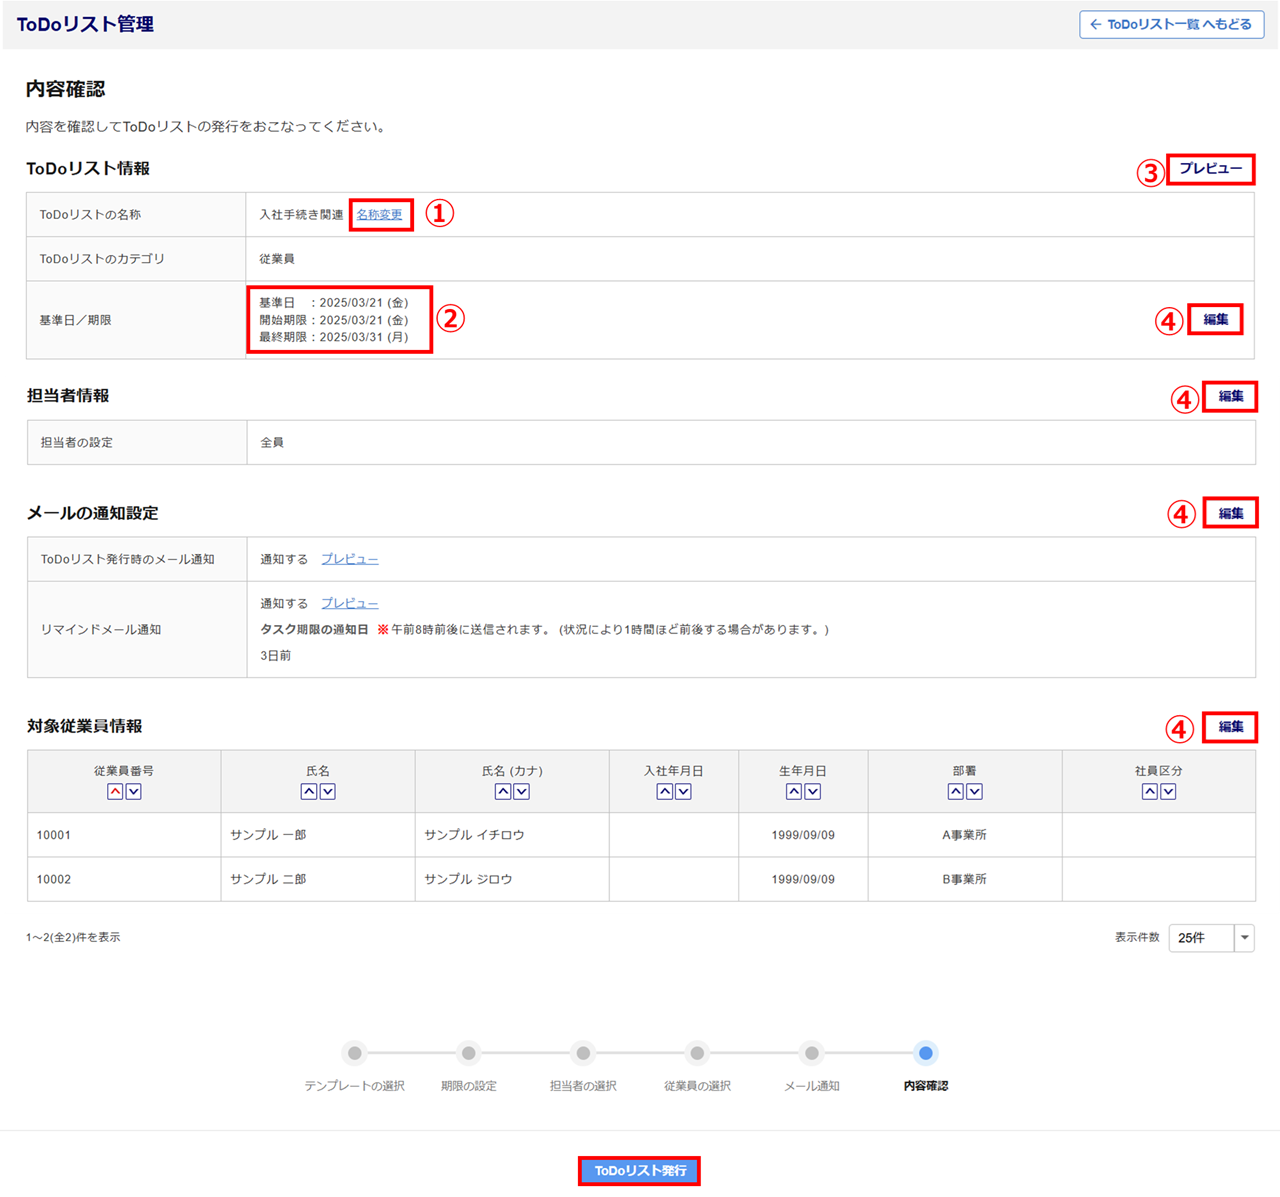Preview the リマインドメール通知 mail
Image resolution: width=1280 pixels, height=1197 pixels.
click(349, 603)
